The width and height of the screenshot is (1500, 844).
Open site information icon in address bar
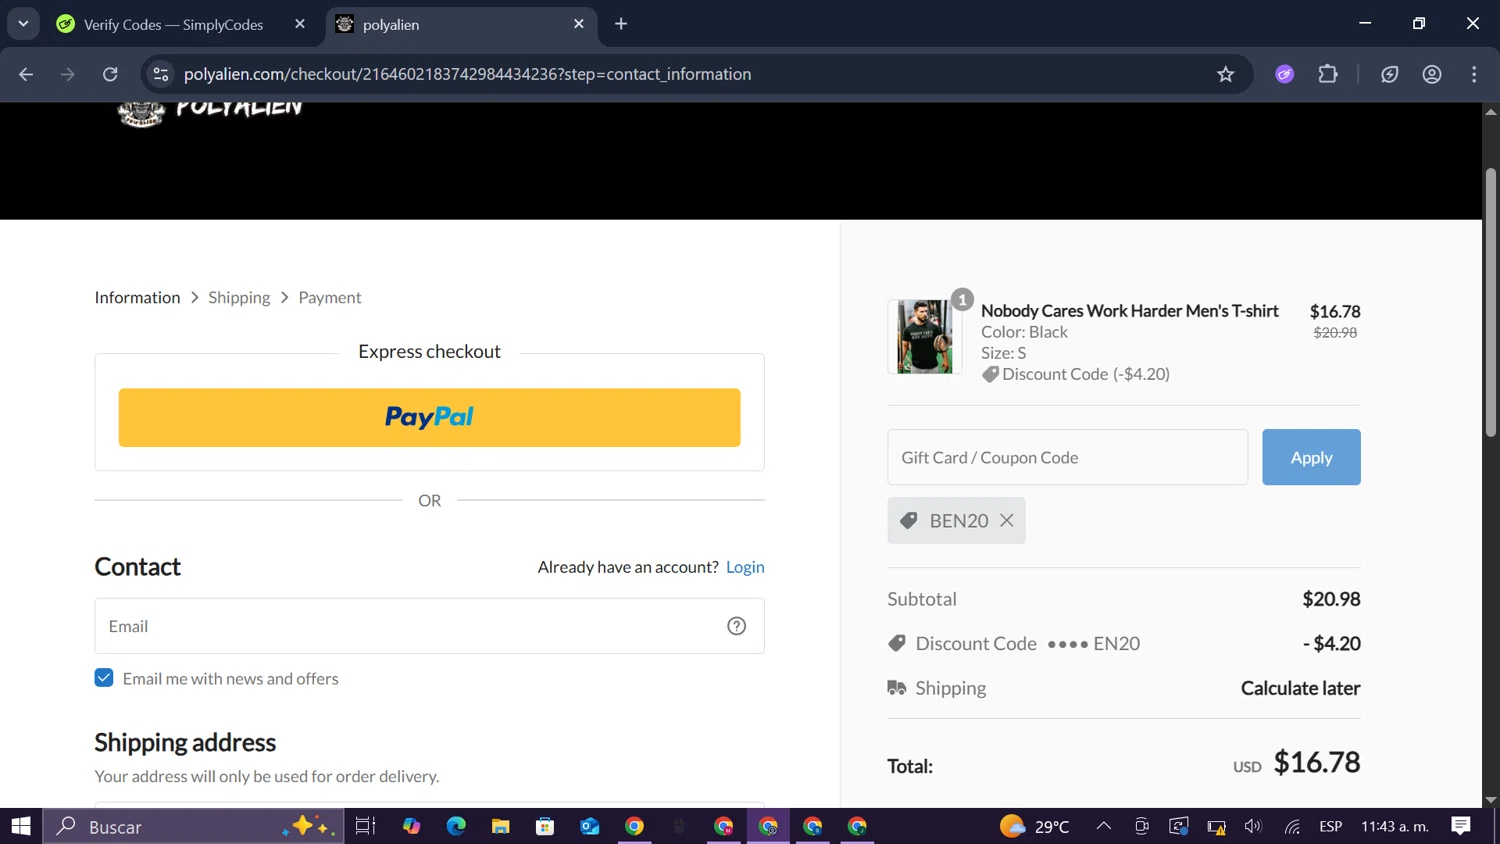[161, 74]
